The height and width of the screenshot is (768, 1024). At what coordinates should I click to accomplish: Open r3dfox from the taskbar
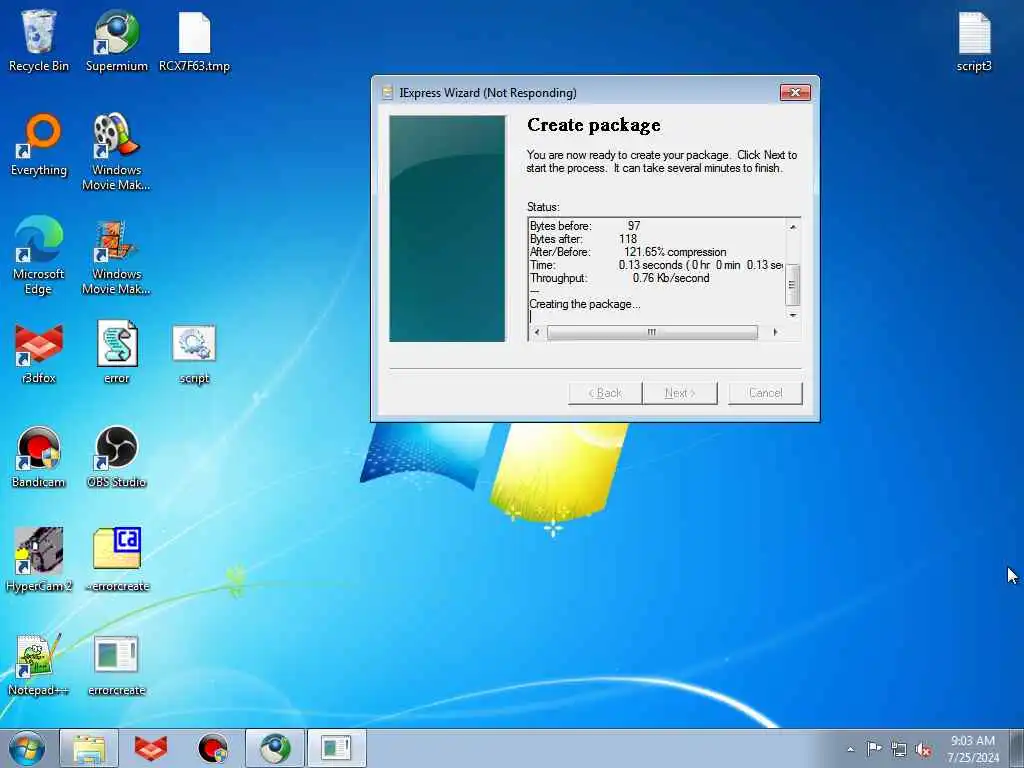tap(151, 748)
